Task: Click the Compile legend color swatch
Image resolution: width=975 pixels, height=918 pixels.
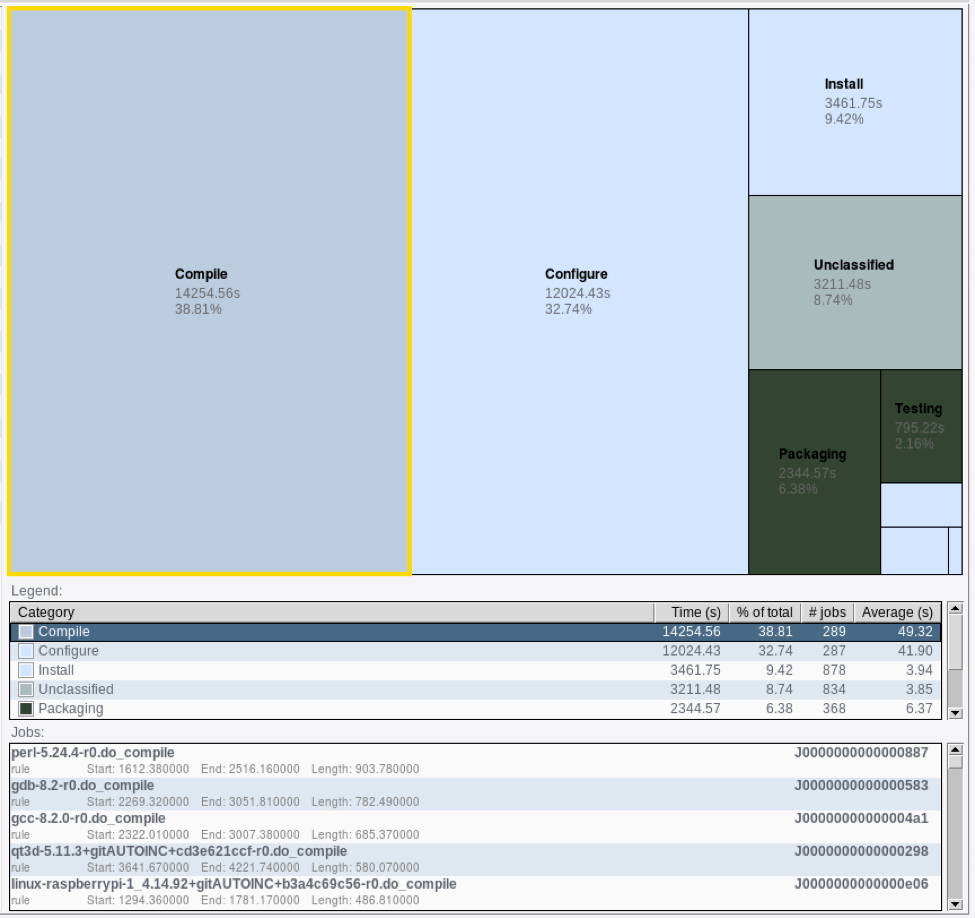Action: point(26,632)
